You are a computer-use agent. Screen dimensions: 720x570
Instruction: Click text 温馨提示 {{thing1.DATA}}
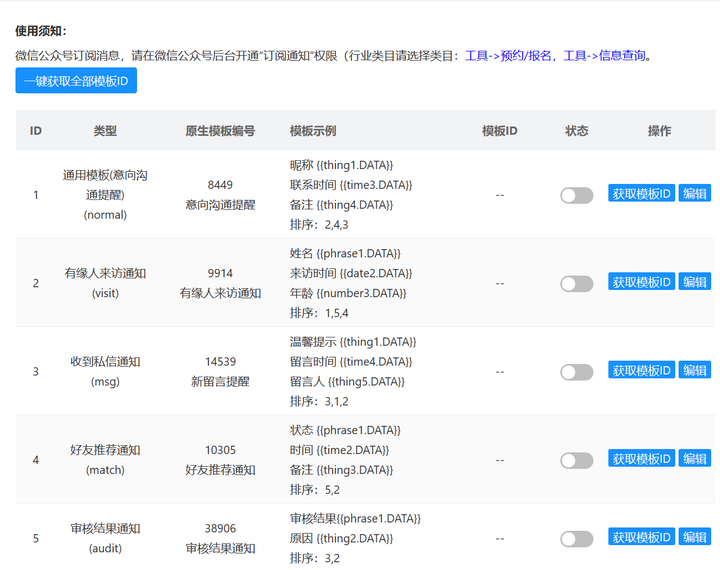click(353, 342)
